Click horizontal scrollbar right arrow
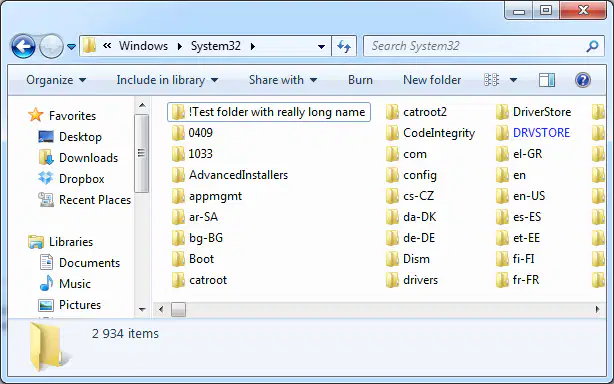Image resolution: width=614 pixels, height=384 pixels. [x=597, y=309]
